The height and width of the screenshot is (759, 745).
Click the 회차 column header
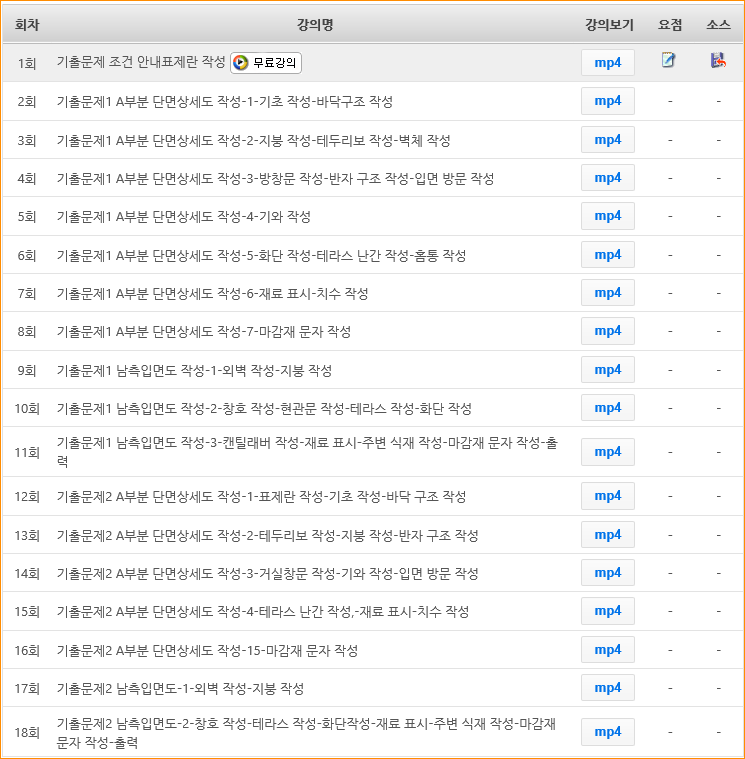pos(27,24)
